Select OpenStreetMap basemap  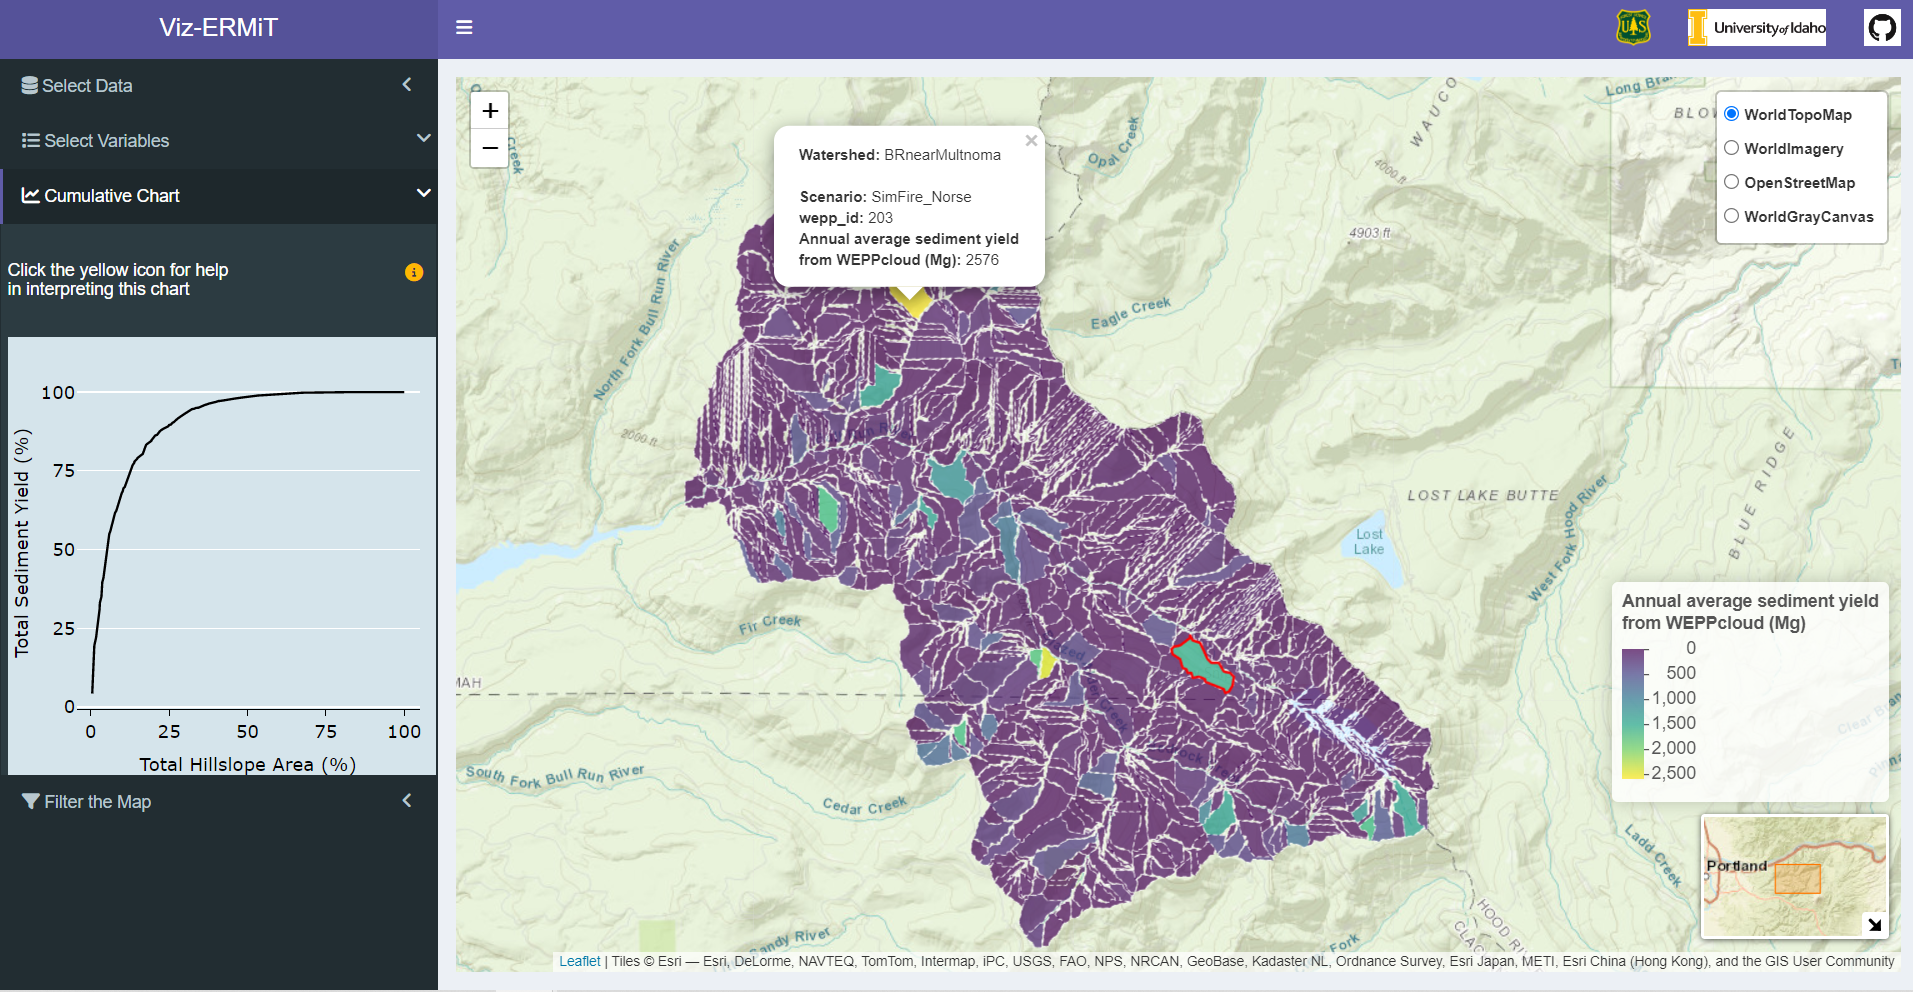1731,182
